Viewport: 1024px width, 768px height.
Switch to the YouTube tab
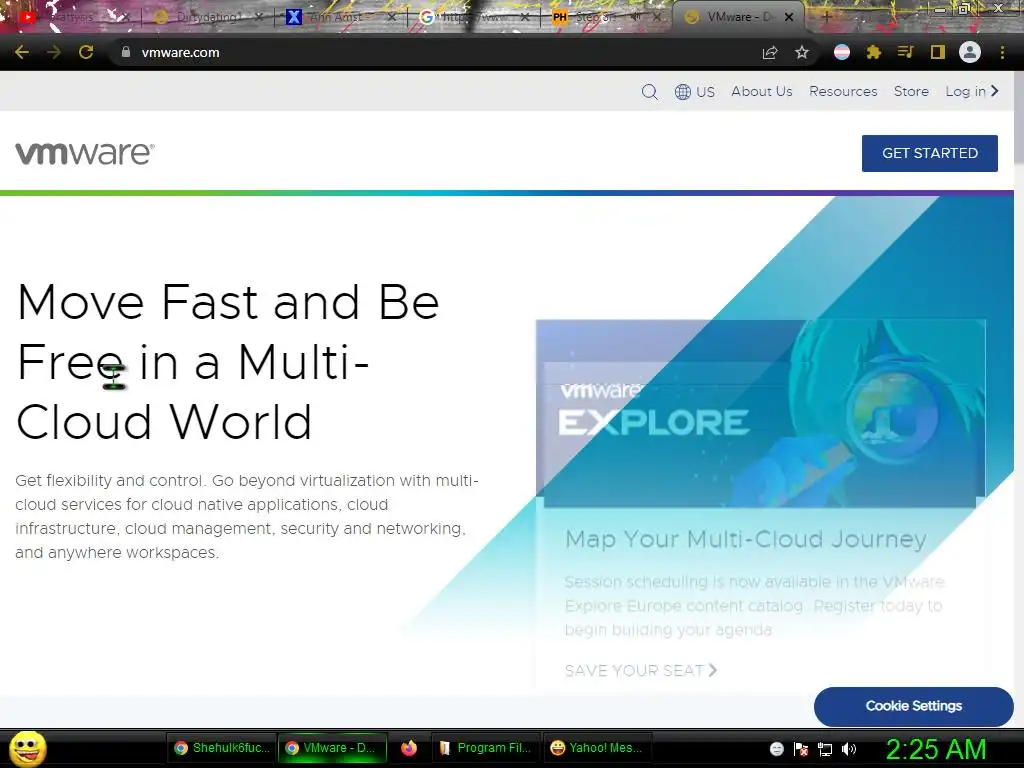(x=73, y=17)
